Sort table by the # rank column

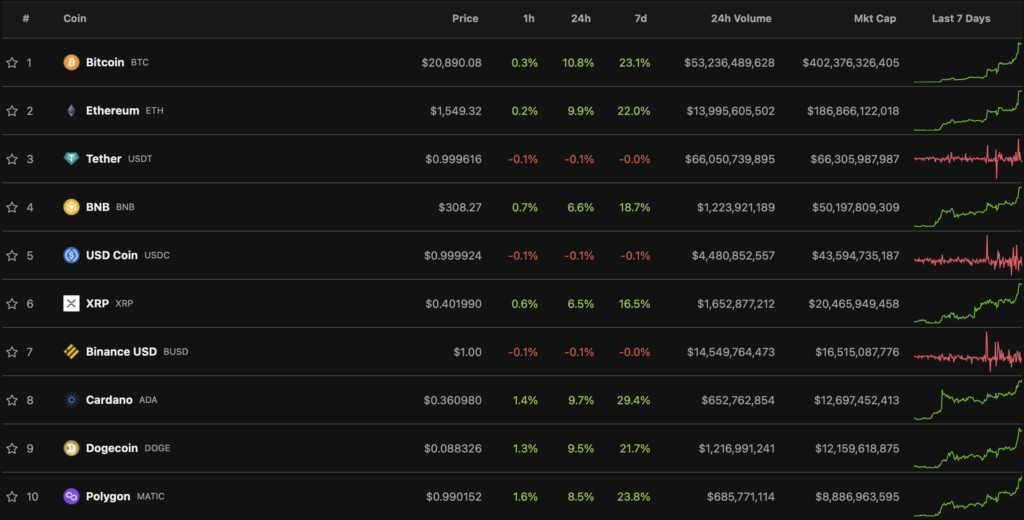tap(26, 18)
